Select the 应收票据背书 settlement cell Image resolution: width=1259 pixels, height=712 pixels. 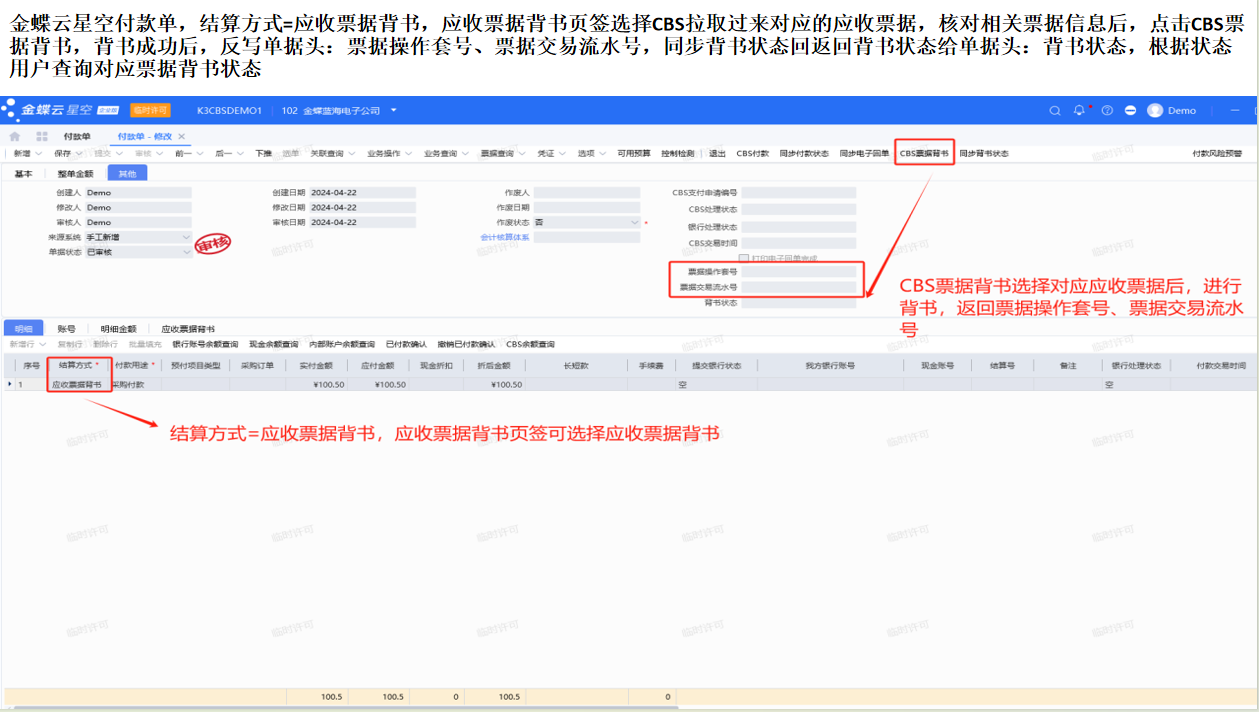(x=77, y=384)
